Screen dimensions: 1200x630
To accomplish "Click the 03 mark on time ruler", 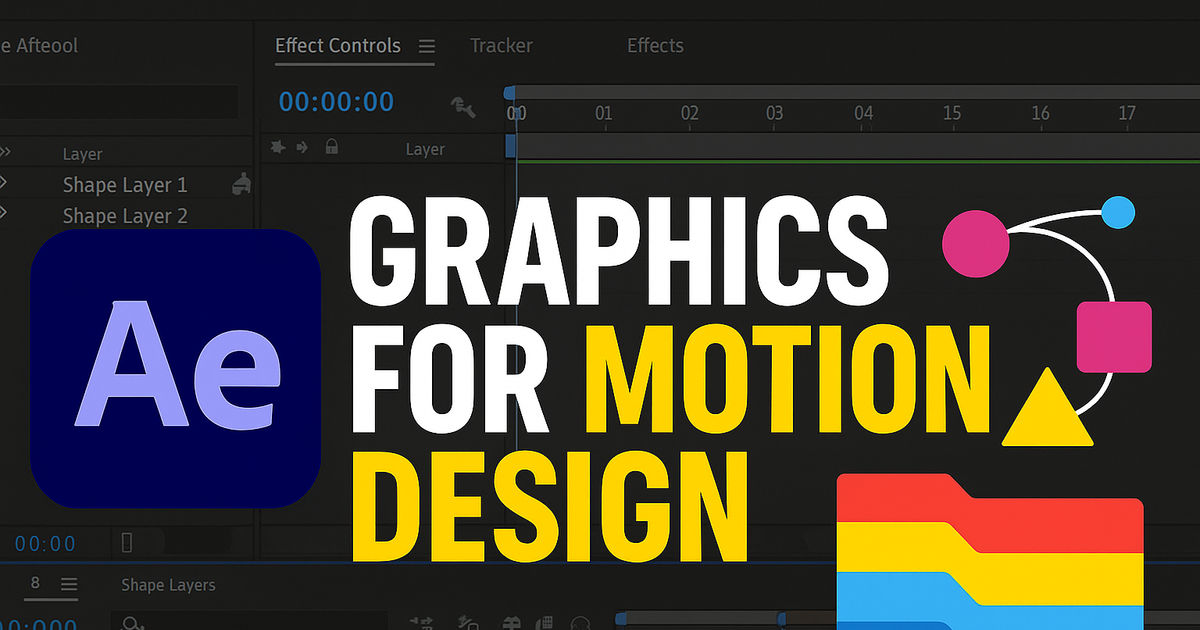I will click(775, 113).
